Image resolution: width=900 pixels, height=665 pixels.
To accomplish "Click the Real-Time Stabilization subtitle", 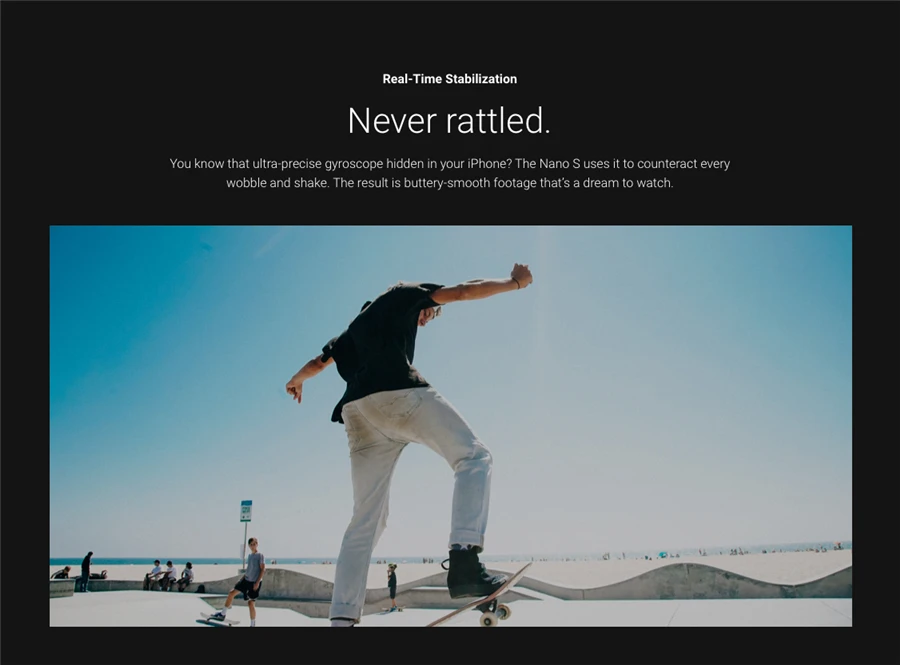I will [449, 79].
